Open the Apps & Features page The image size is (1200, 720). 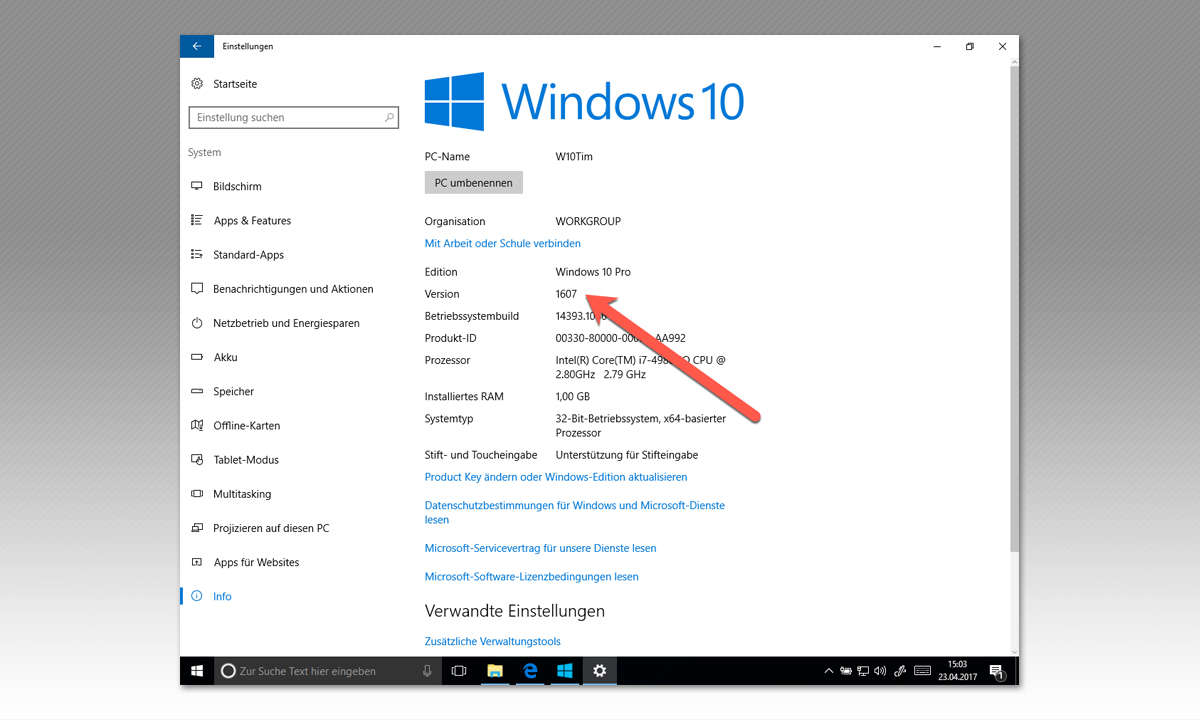click(252, 221)
